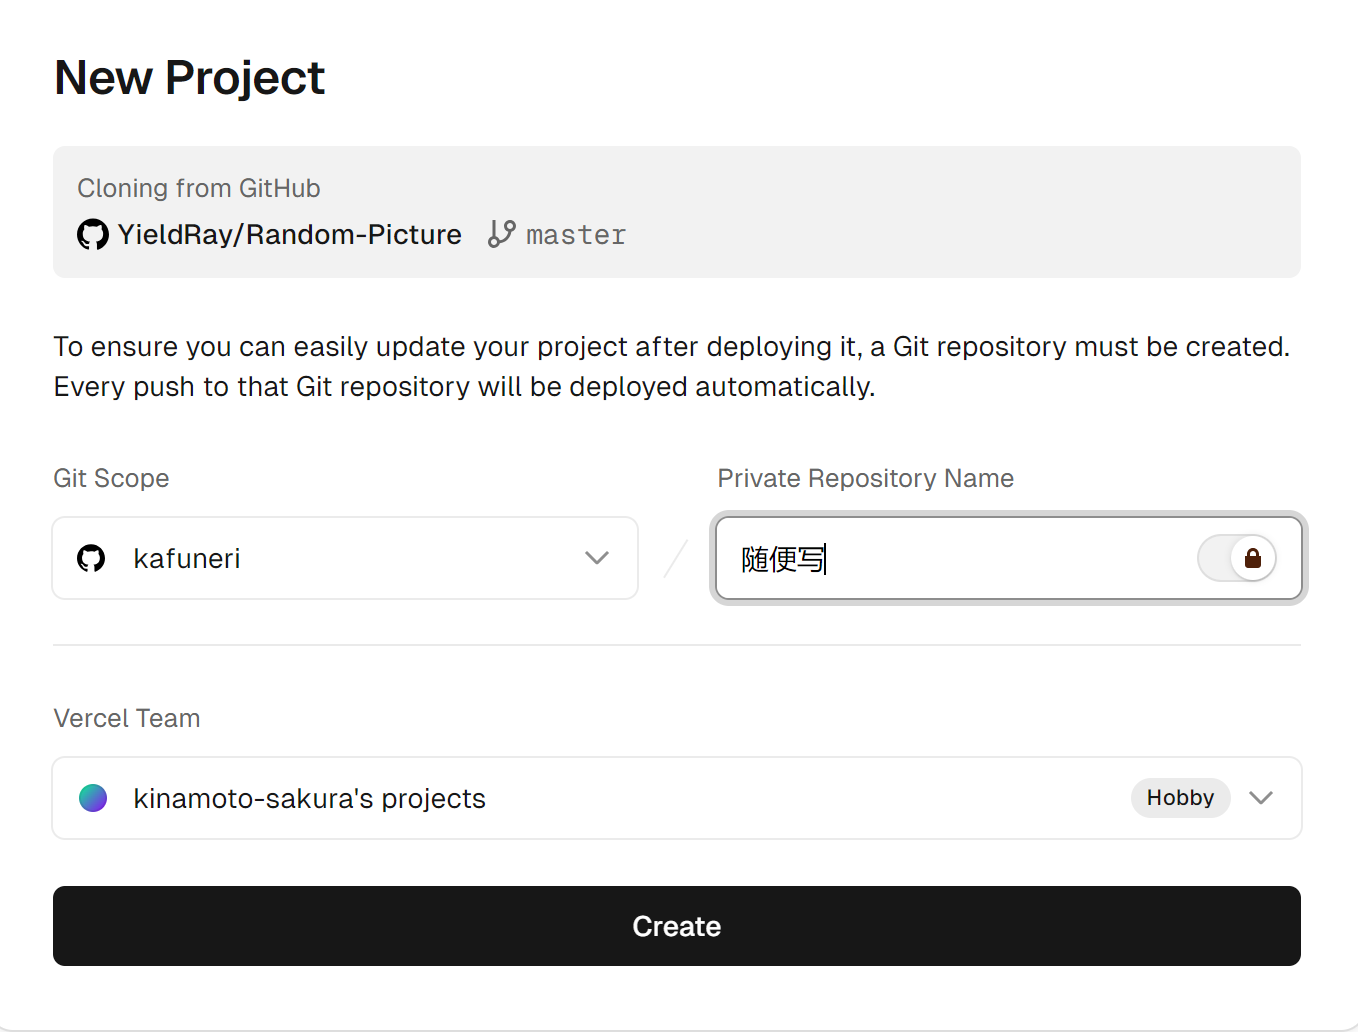This screenshot has width=1358, height=1032.
Task: Open the kinamoto-sakura's projects team selector
Action: 600,798
